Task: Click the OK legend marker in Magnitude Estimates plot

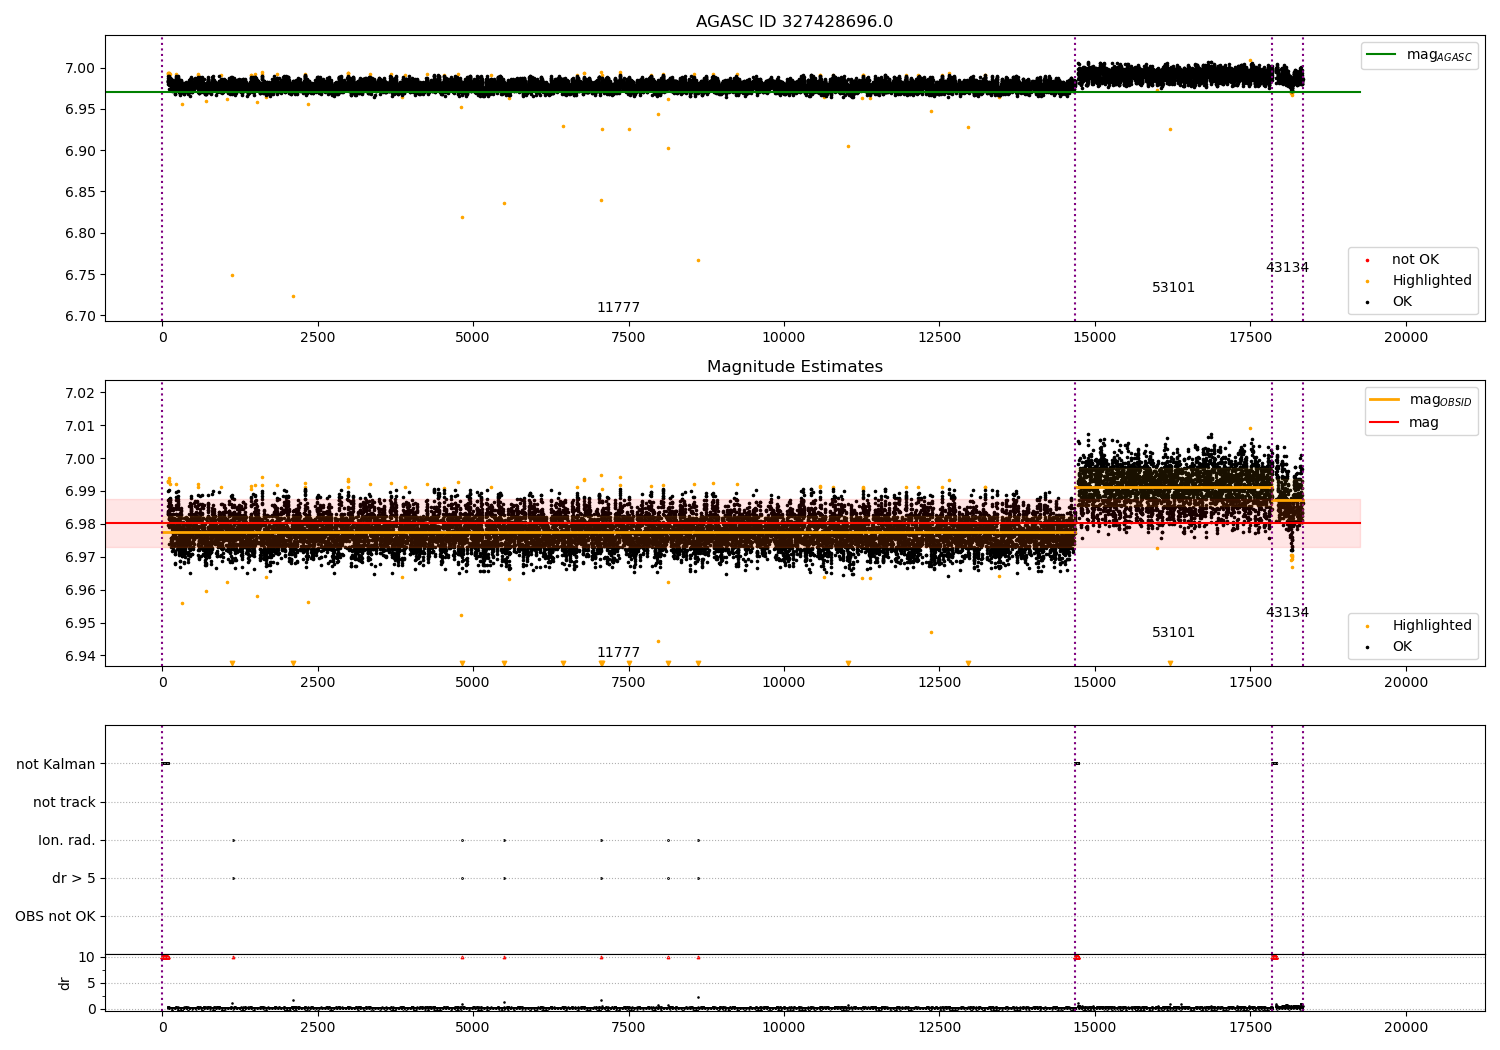Action: click(x=1367, y=647)
